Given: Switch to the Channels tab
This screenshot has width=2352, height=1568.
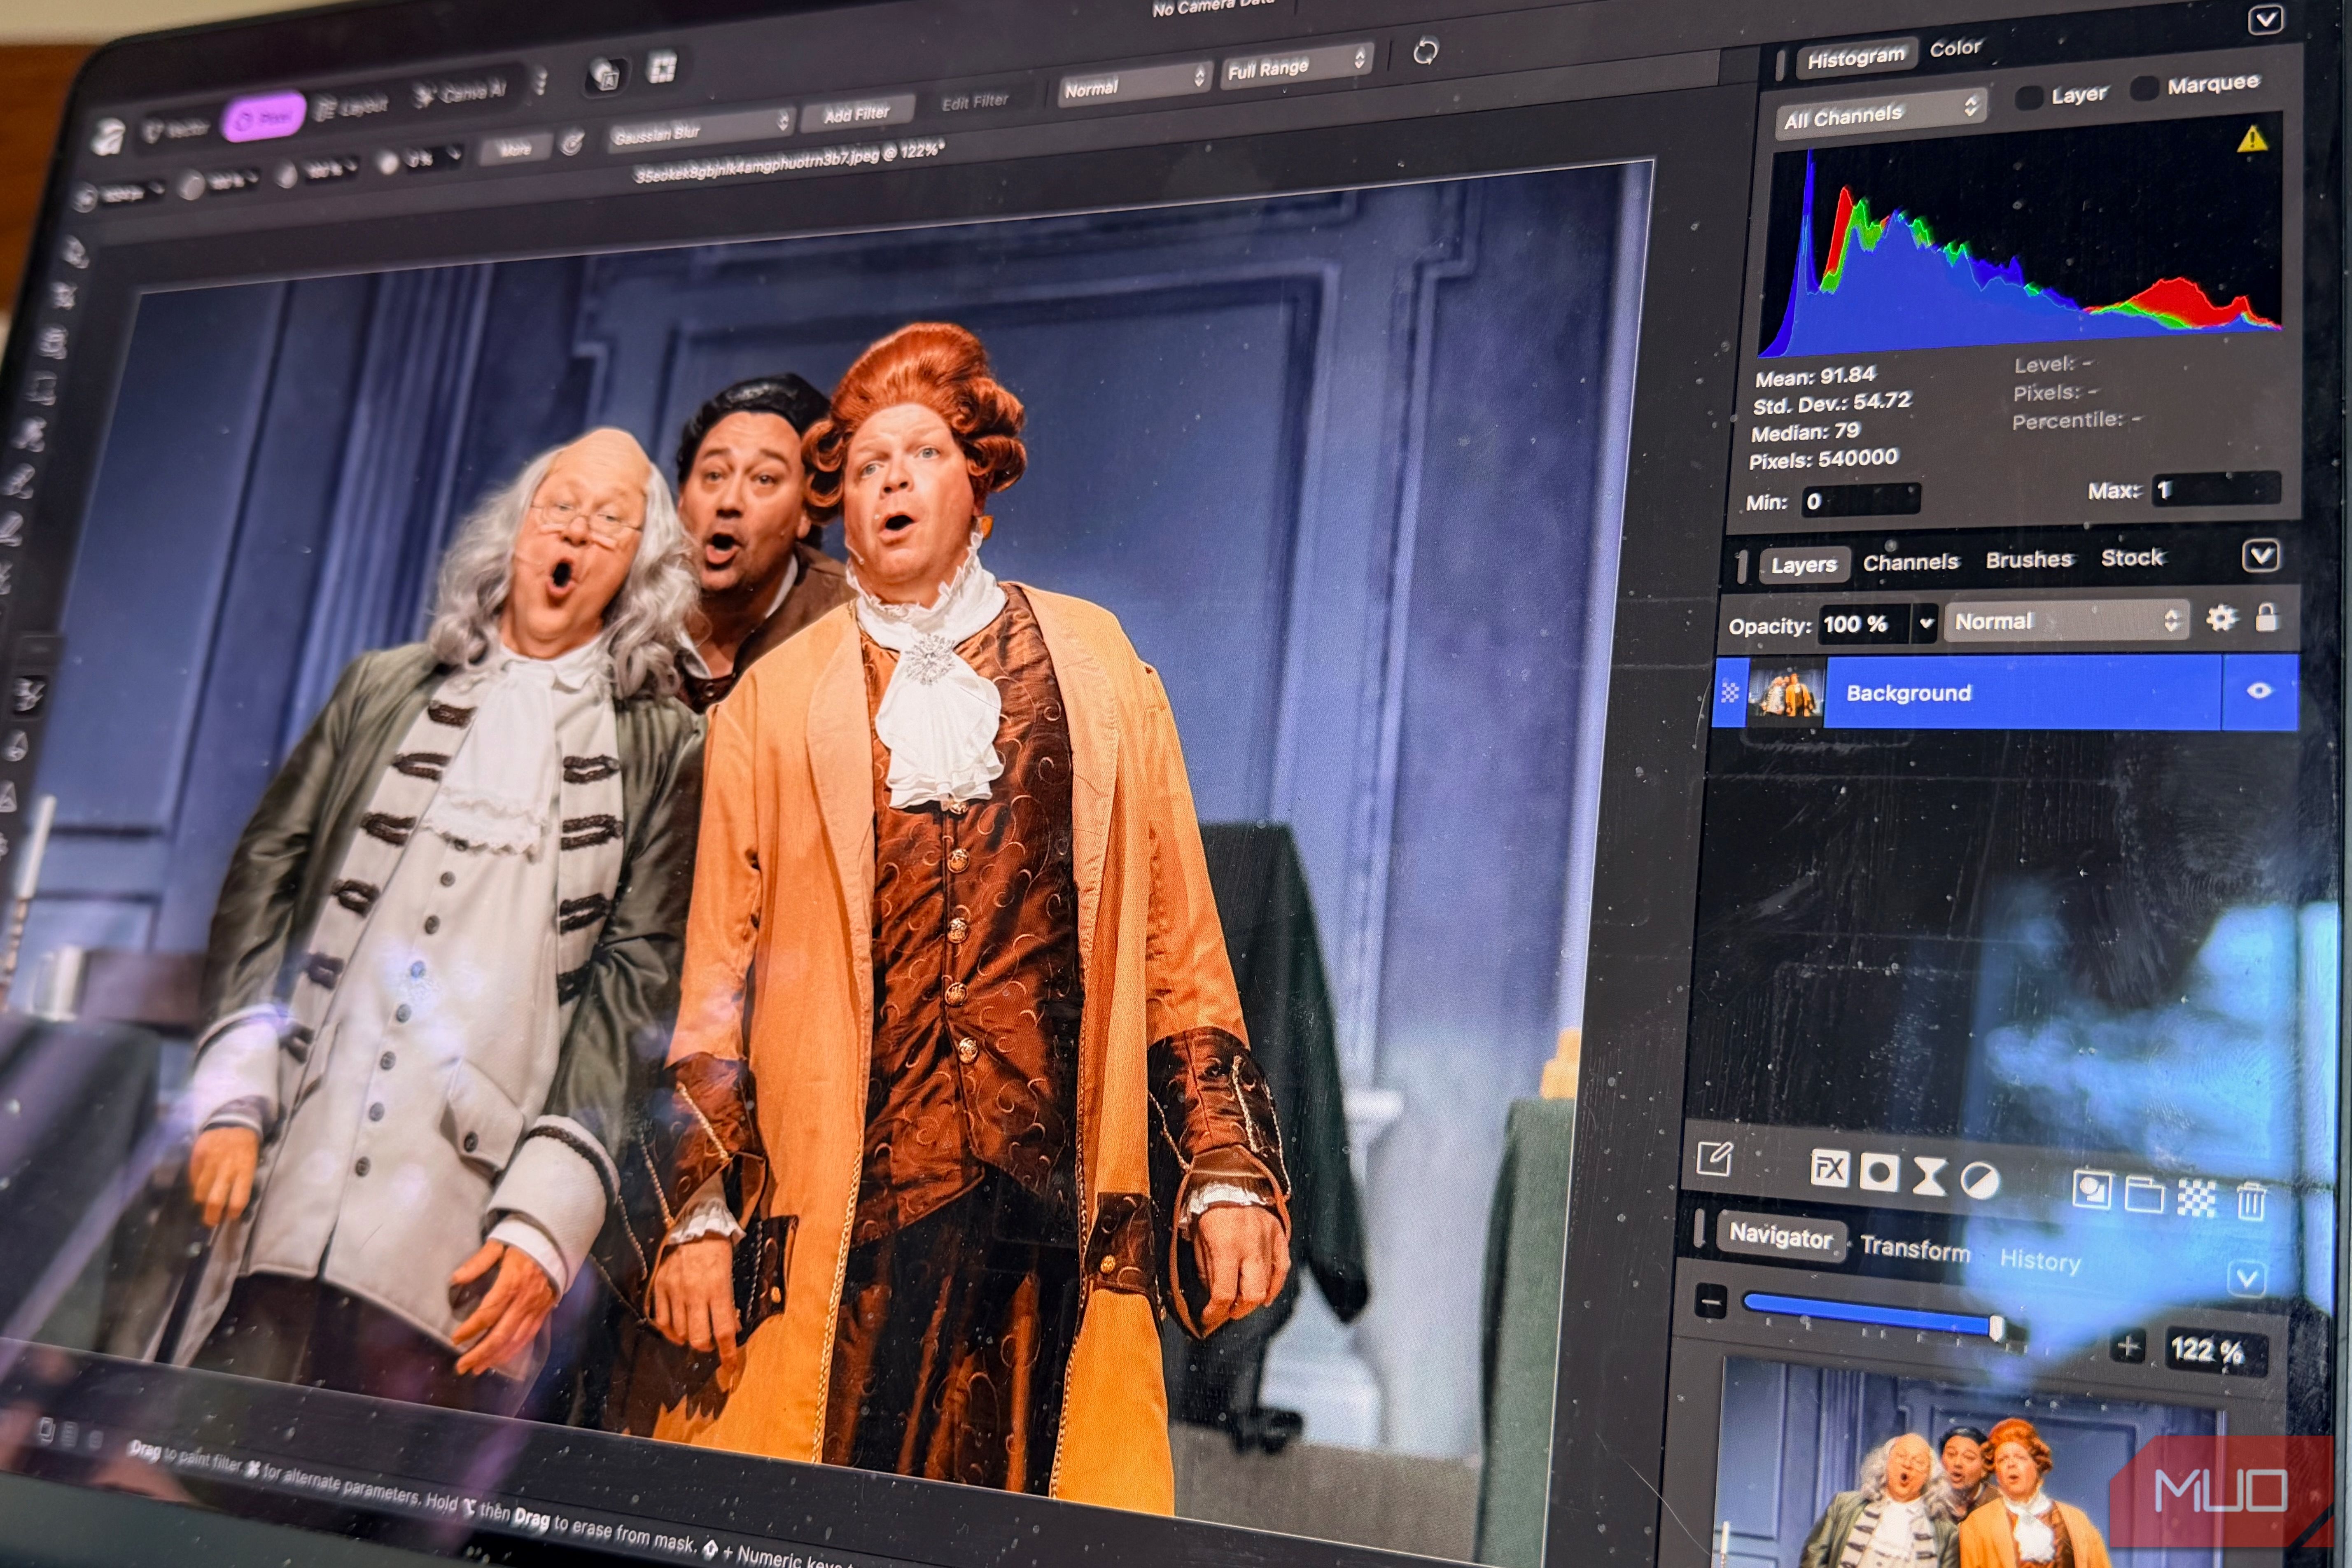Looking at the screenshot, I should point(1910,562).
